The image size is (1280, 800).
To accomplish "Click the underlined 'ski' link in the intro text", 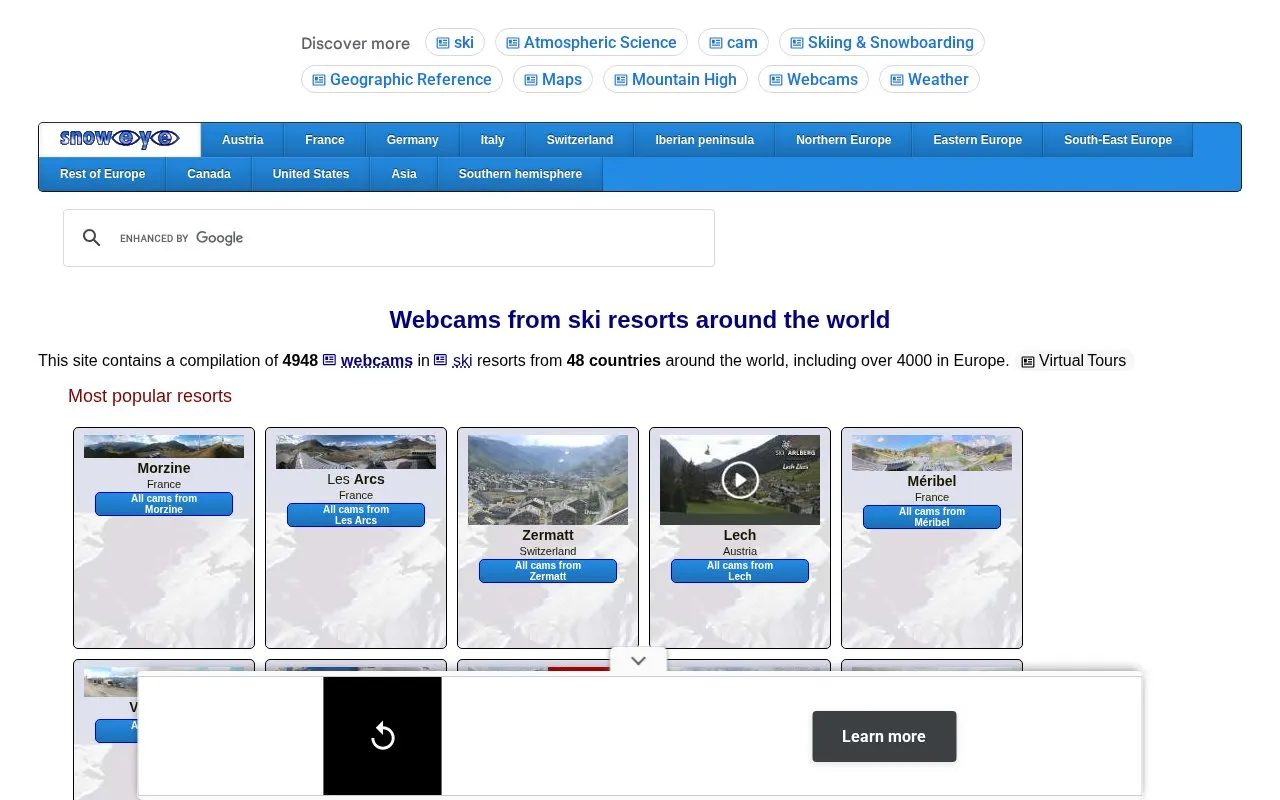I will coord(462,360).
